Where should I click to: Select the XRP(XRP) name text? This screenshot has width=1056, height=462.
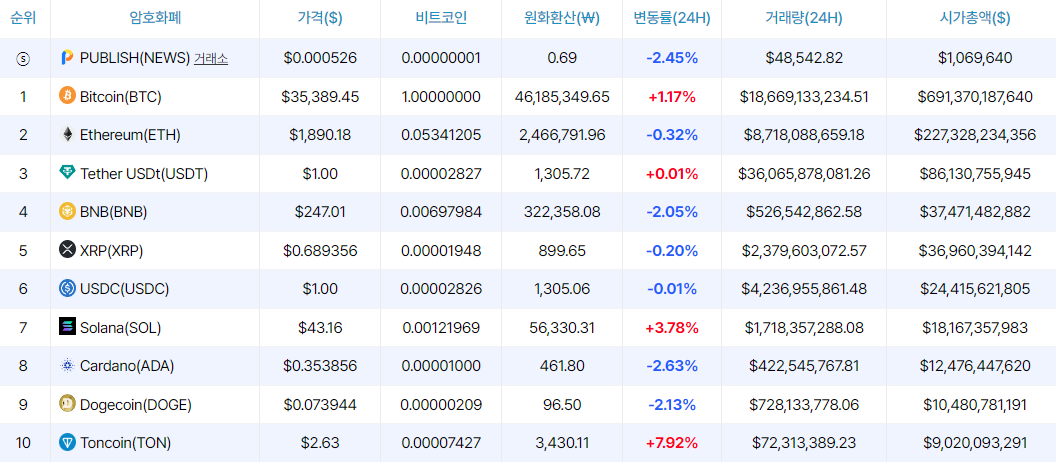(x=111, y=251)
